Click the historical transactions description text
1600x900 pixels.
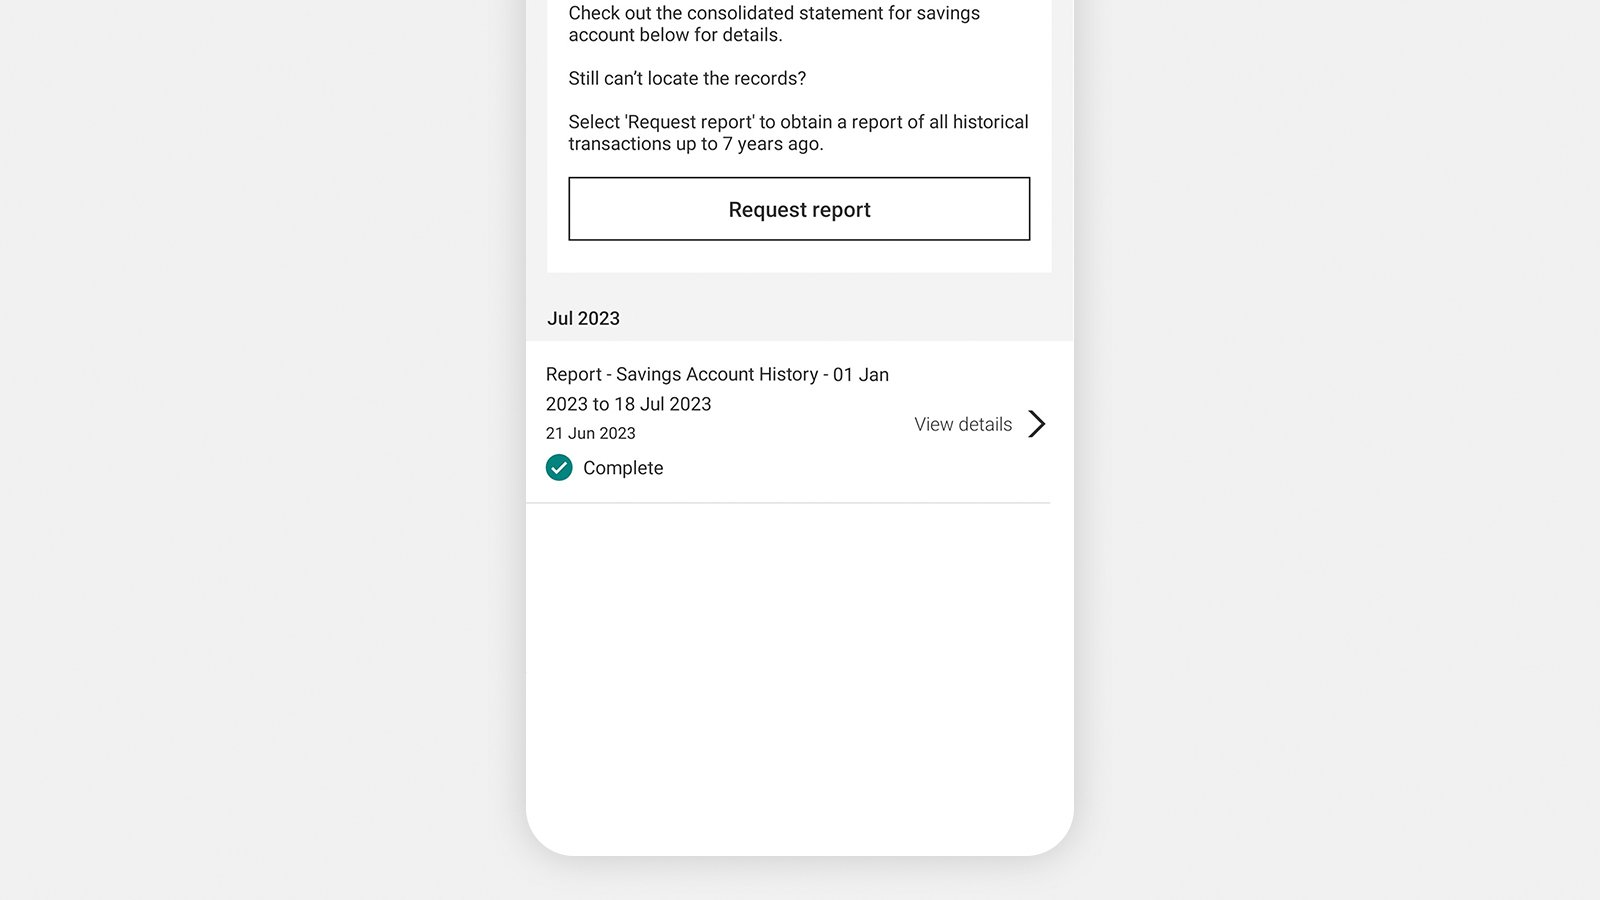tap(797, 122)
